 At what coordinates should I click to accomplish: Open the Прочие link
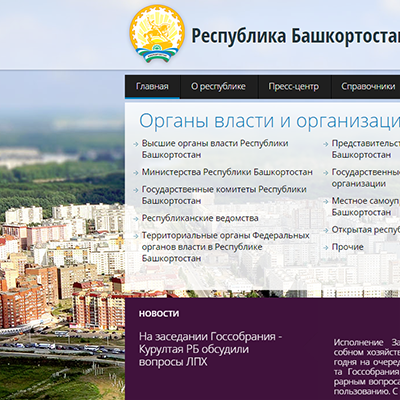tap(347, 247)
